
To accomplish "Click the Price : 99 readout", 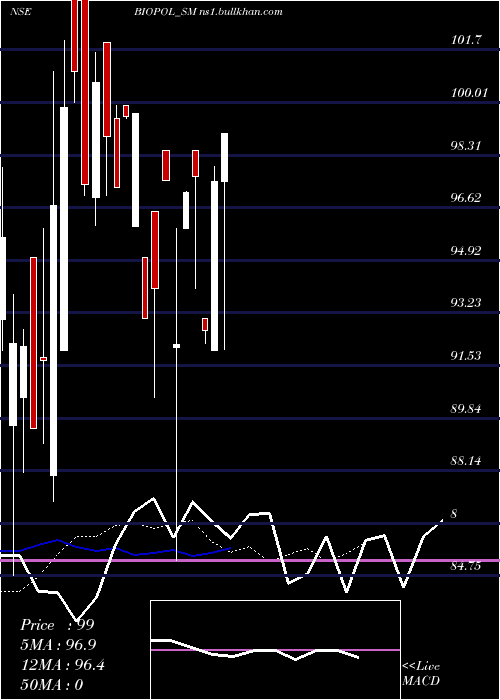I will 57,625.
